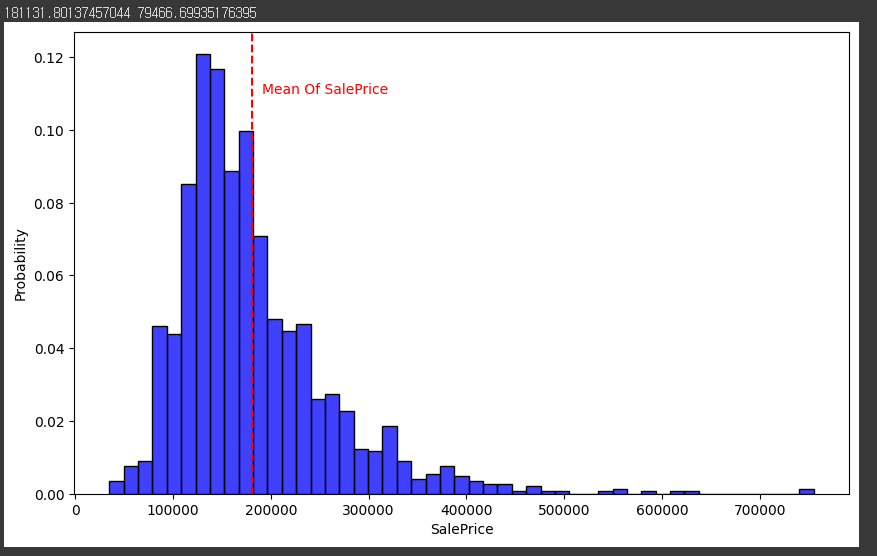
Task: Click the 'Probability' y-axis label
Action: (21, 265)
